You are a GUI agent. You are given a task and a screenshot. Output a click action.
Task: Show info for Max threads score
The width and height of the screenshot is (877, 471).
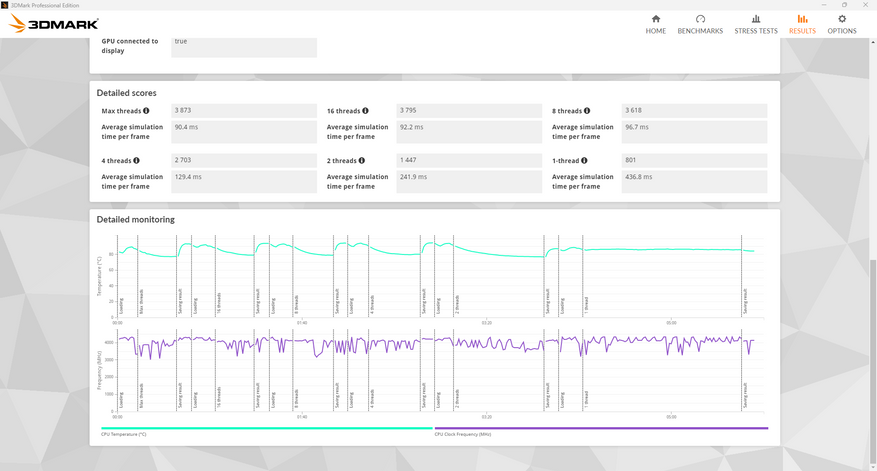tap(146, 111)
